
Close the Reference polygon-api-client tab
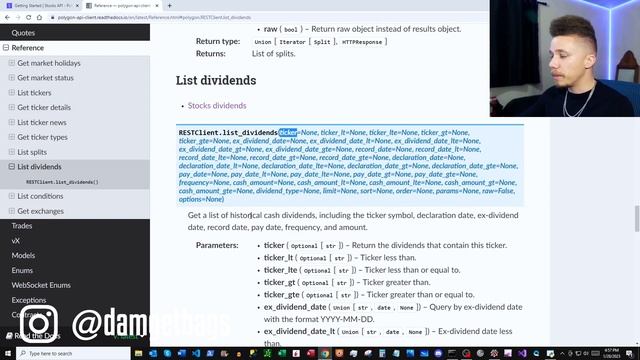pyautogui.click(x=157, y=6)
